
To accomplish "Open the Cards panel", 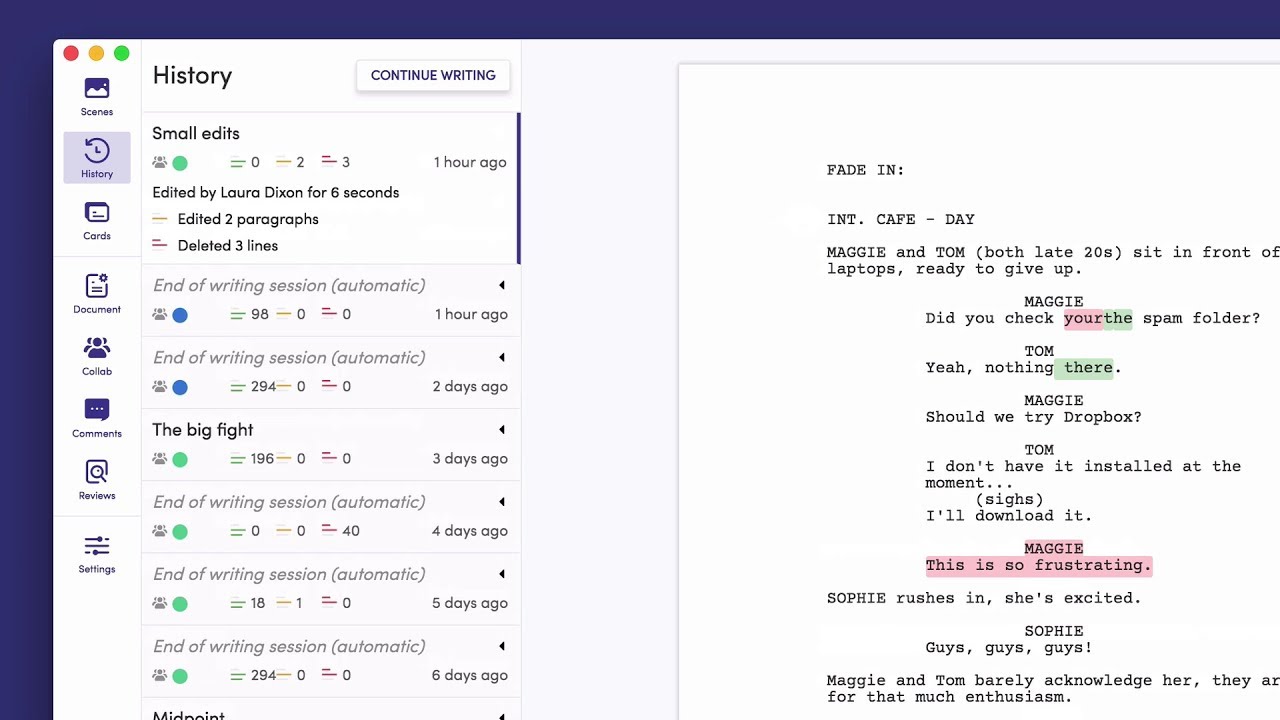I will [x=96, y=219].
